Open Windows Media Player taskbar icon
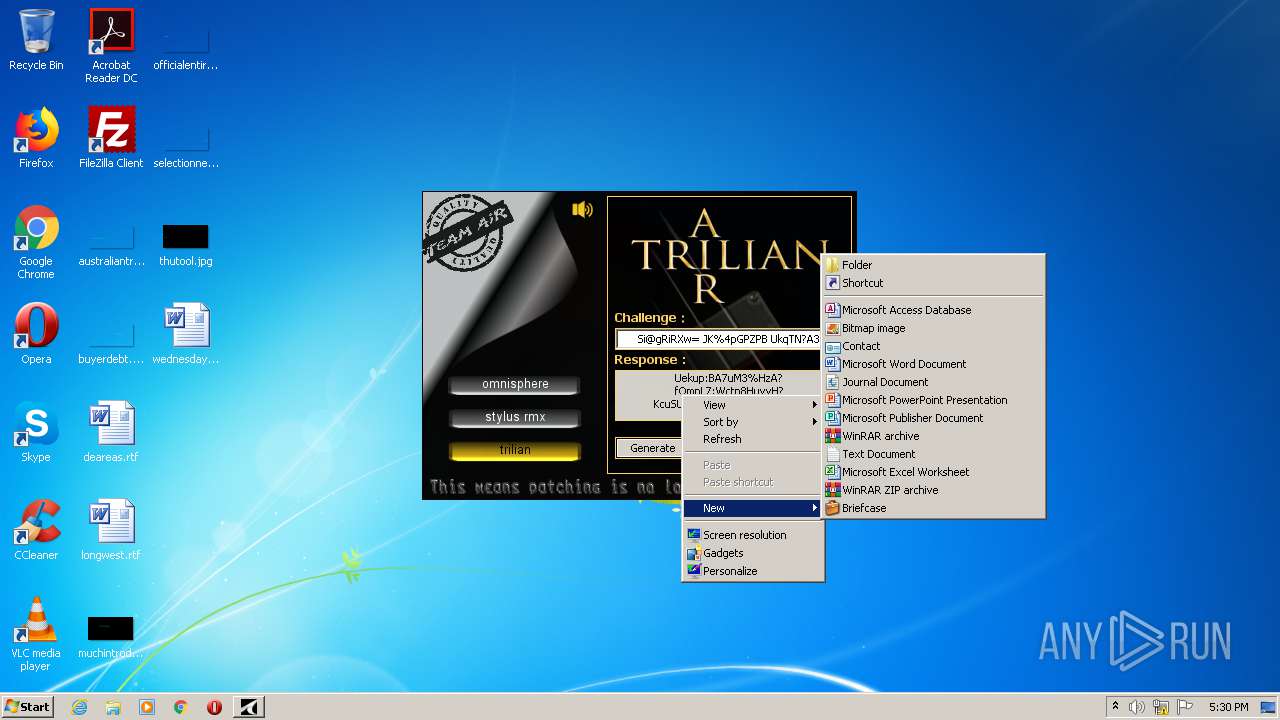This screenshot has width=1280, height=720. point(147,707)
